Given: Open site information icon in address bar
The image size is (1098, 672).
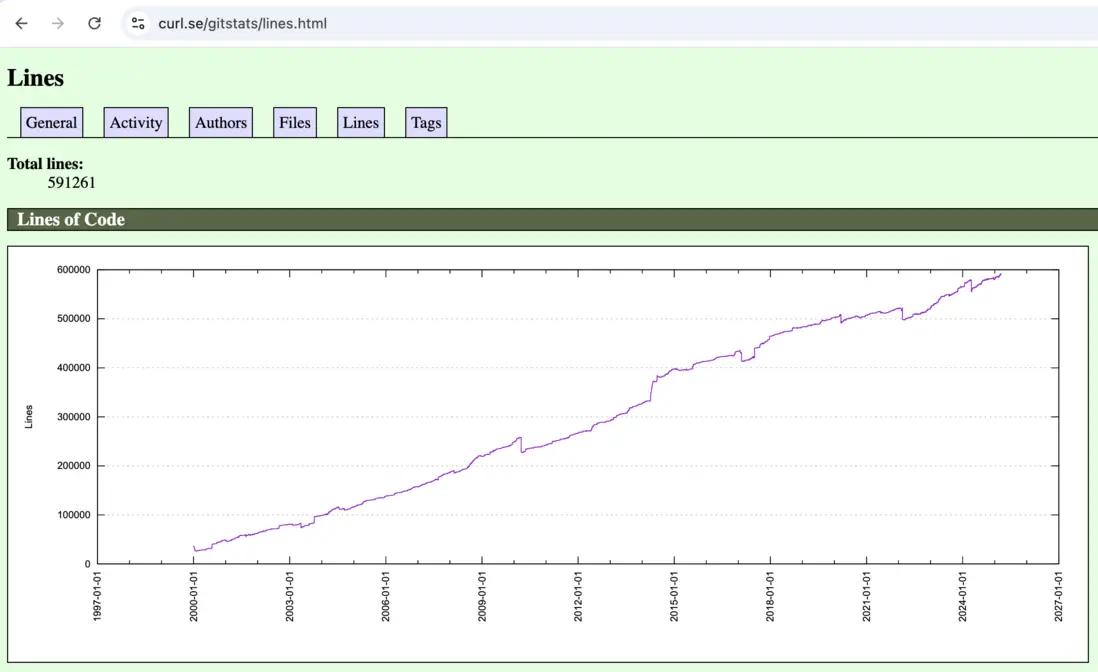Looking at the screenshot, I should pos(138,23).
